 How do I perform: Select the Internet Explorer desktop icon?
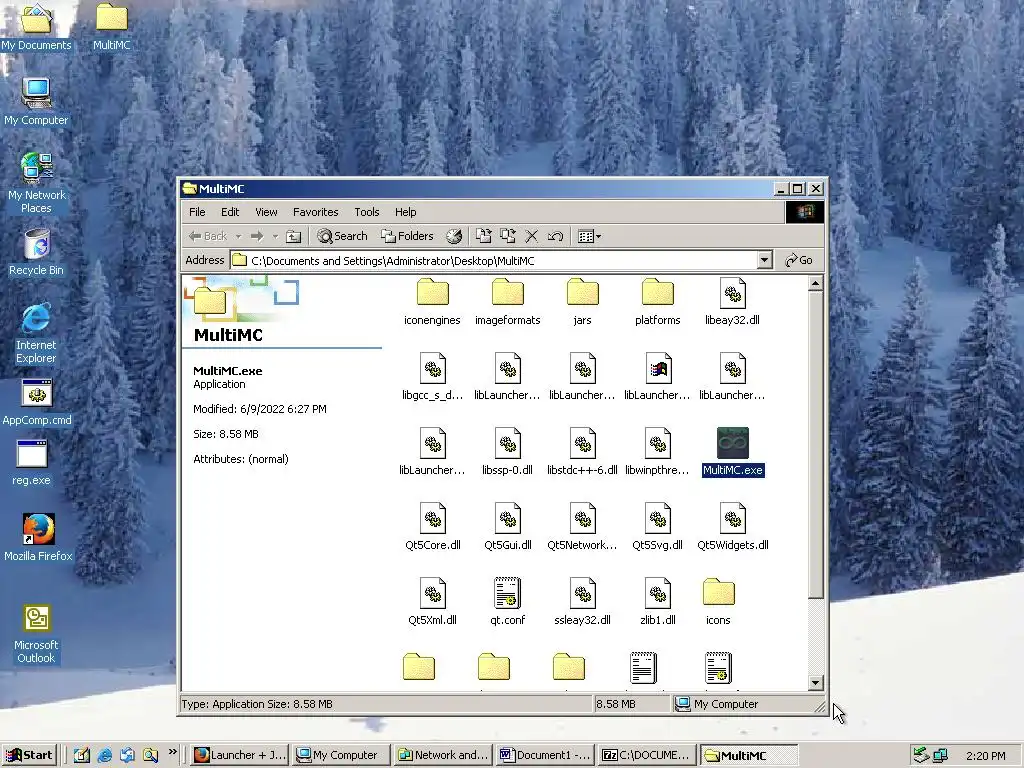[x=36, y=333]
